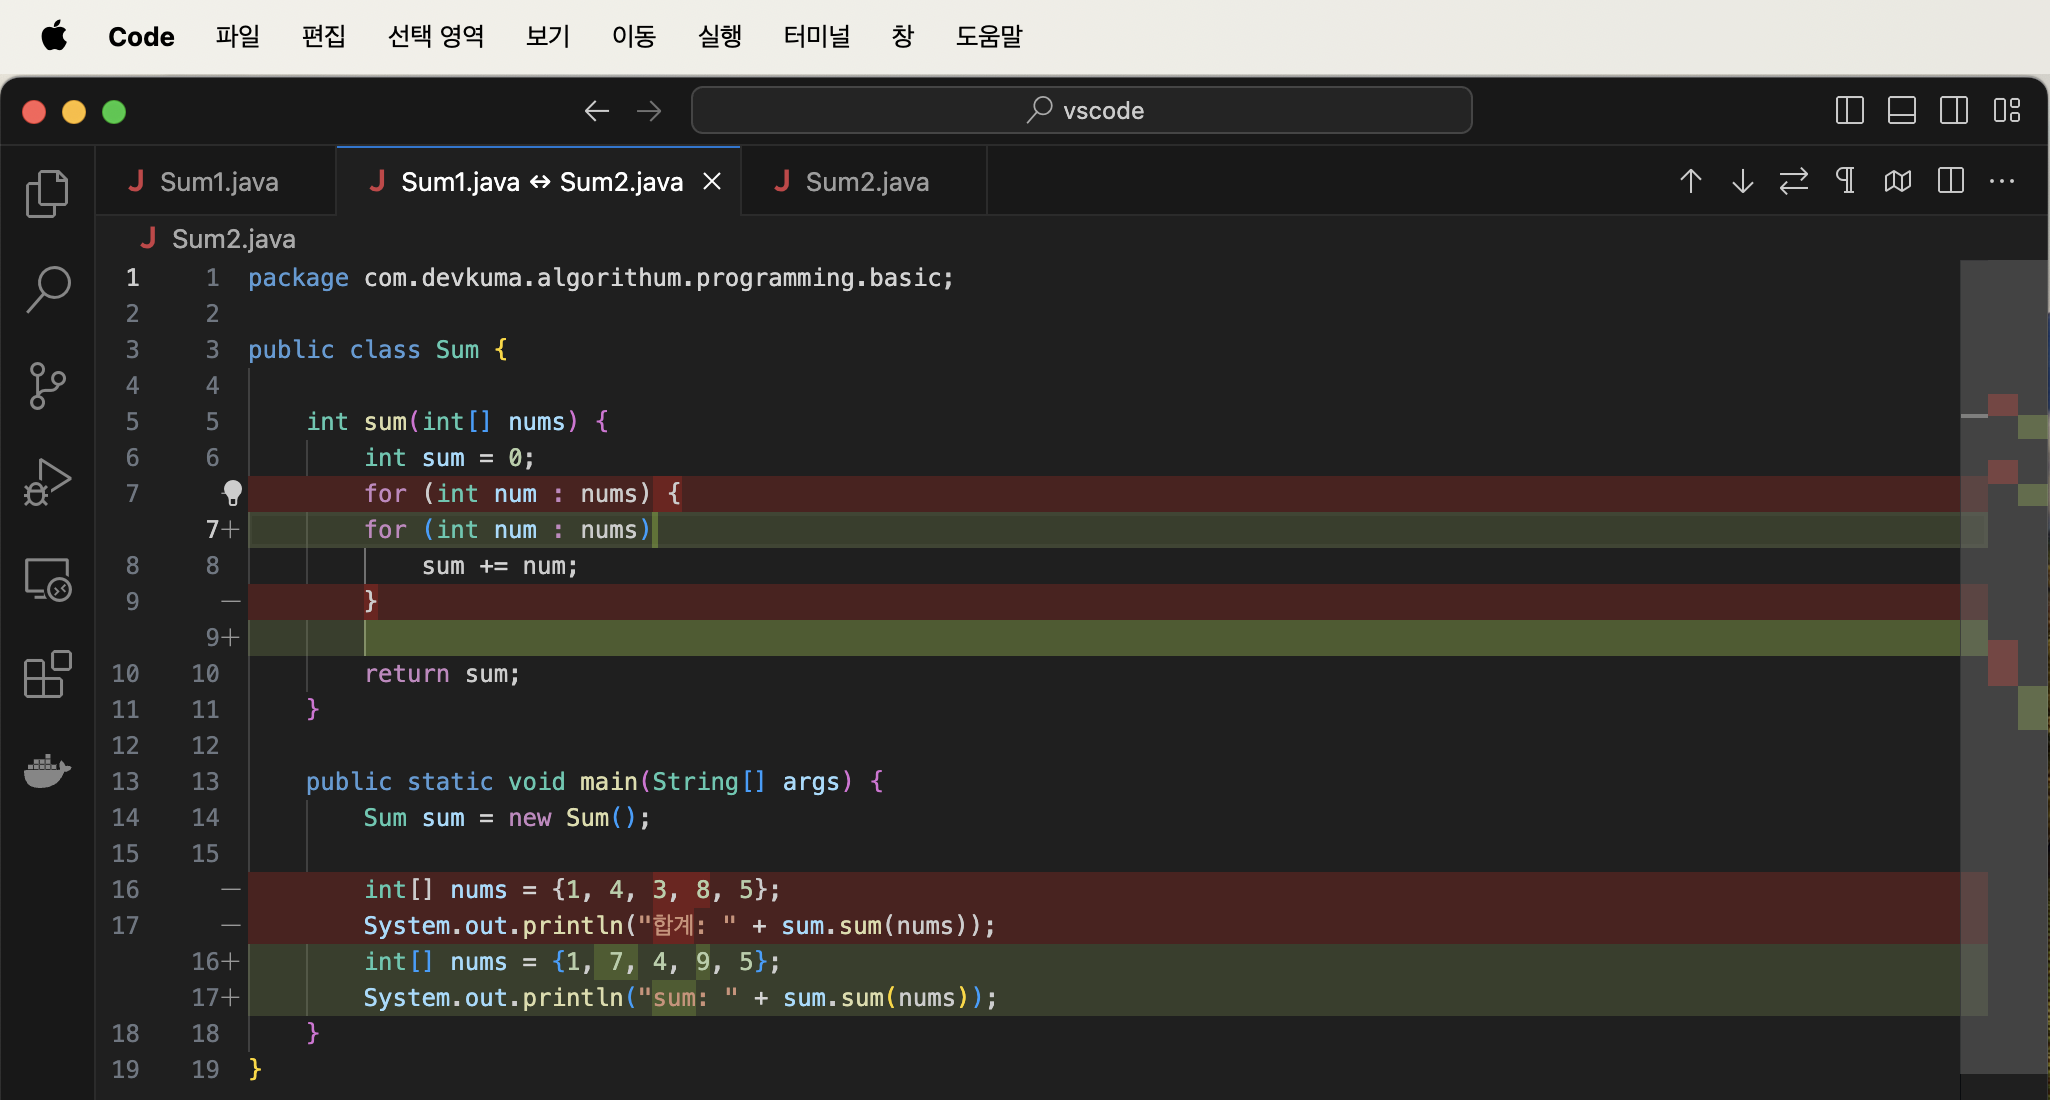Click the 'public static void main' line

(594, 781)
